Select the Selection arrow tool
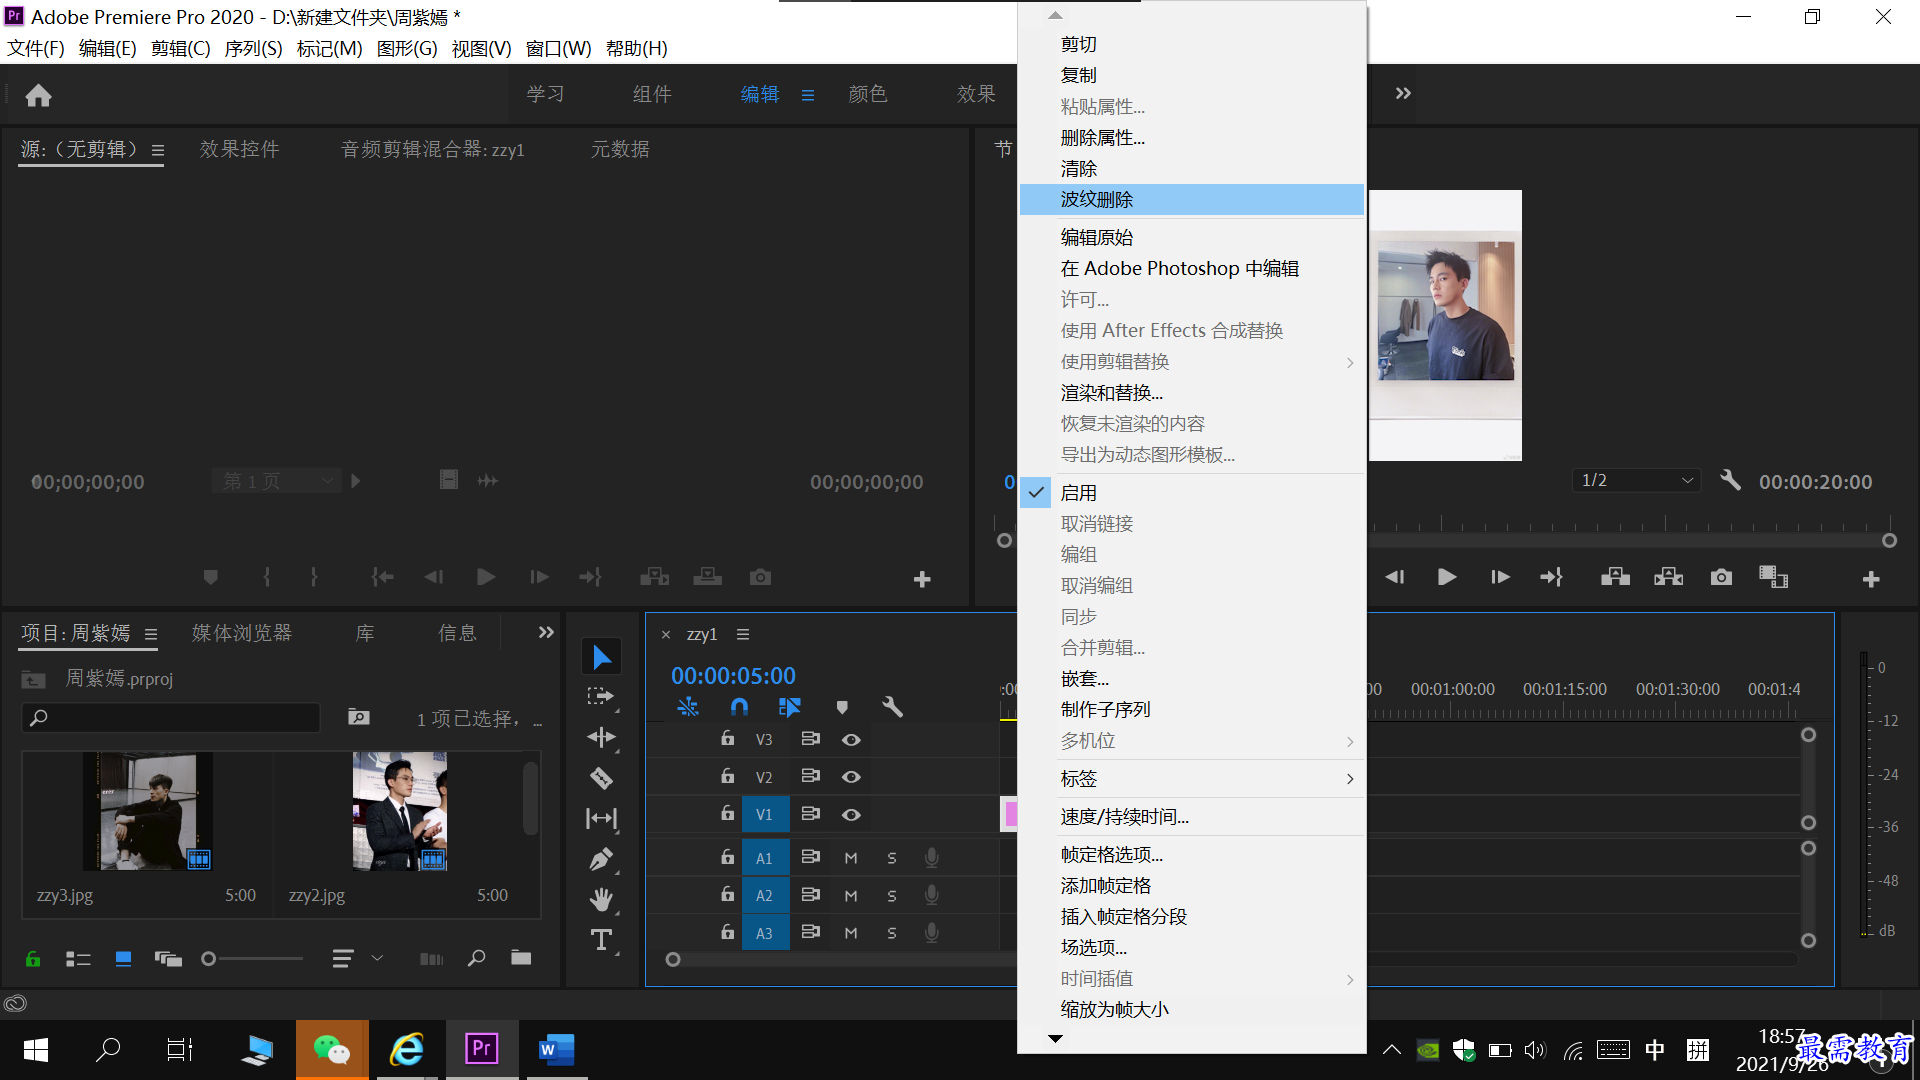 click(601, 657)
